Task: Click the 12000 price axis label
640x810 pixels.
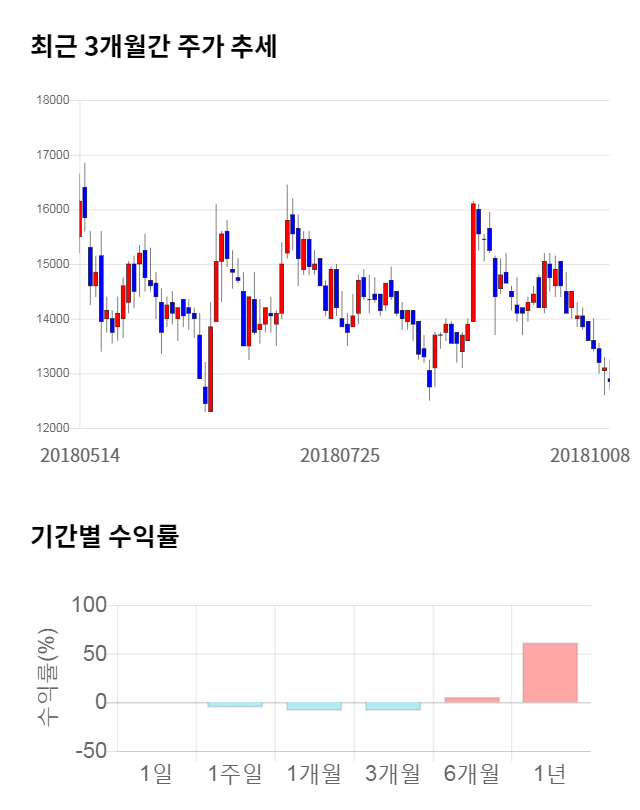Action: coord(52,428)
